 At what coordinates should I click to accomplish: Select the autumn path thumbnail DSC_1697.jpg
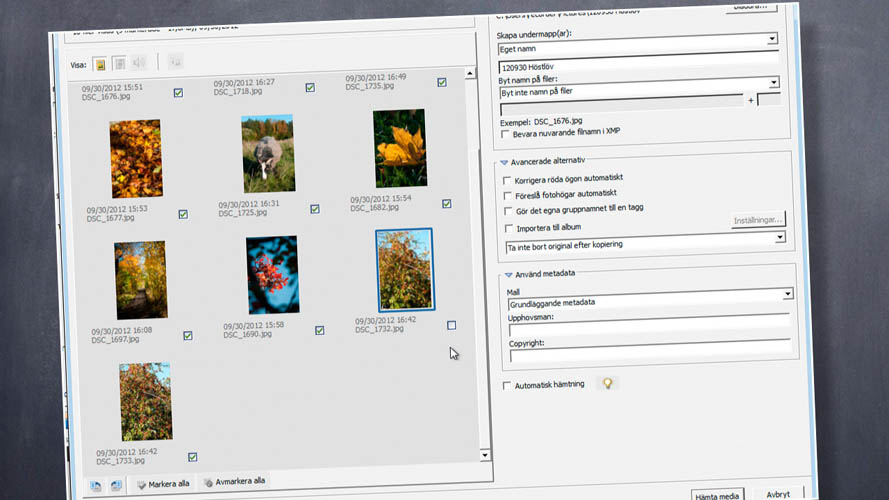coord(141,280)
